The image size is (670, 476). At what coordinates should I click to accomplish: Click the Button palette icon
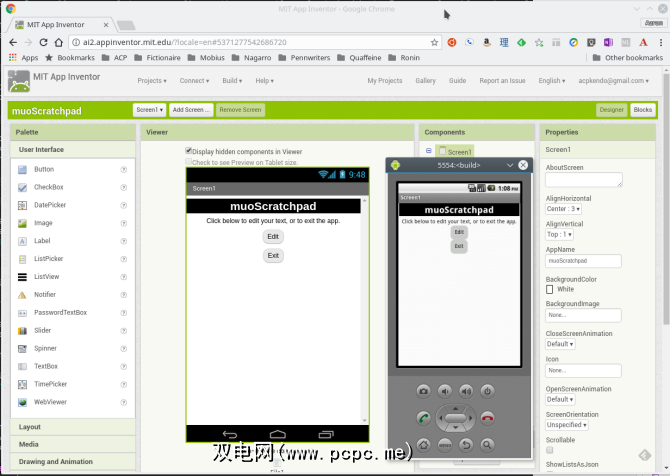pyautogui.click(x=22, y=170)
